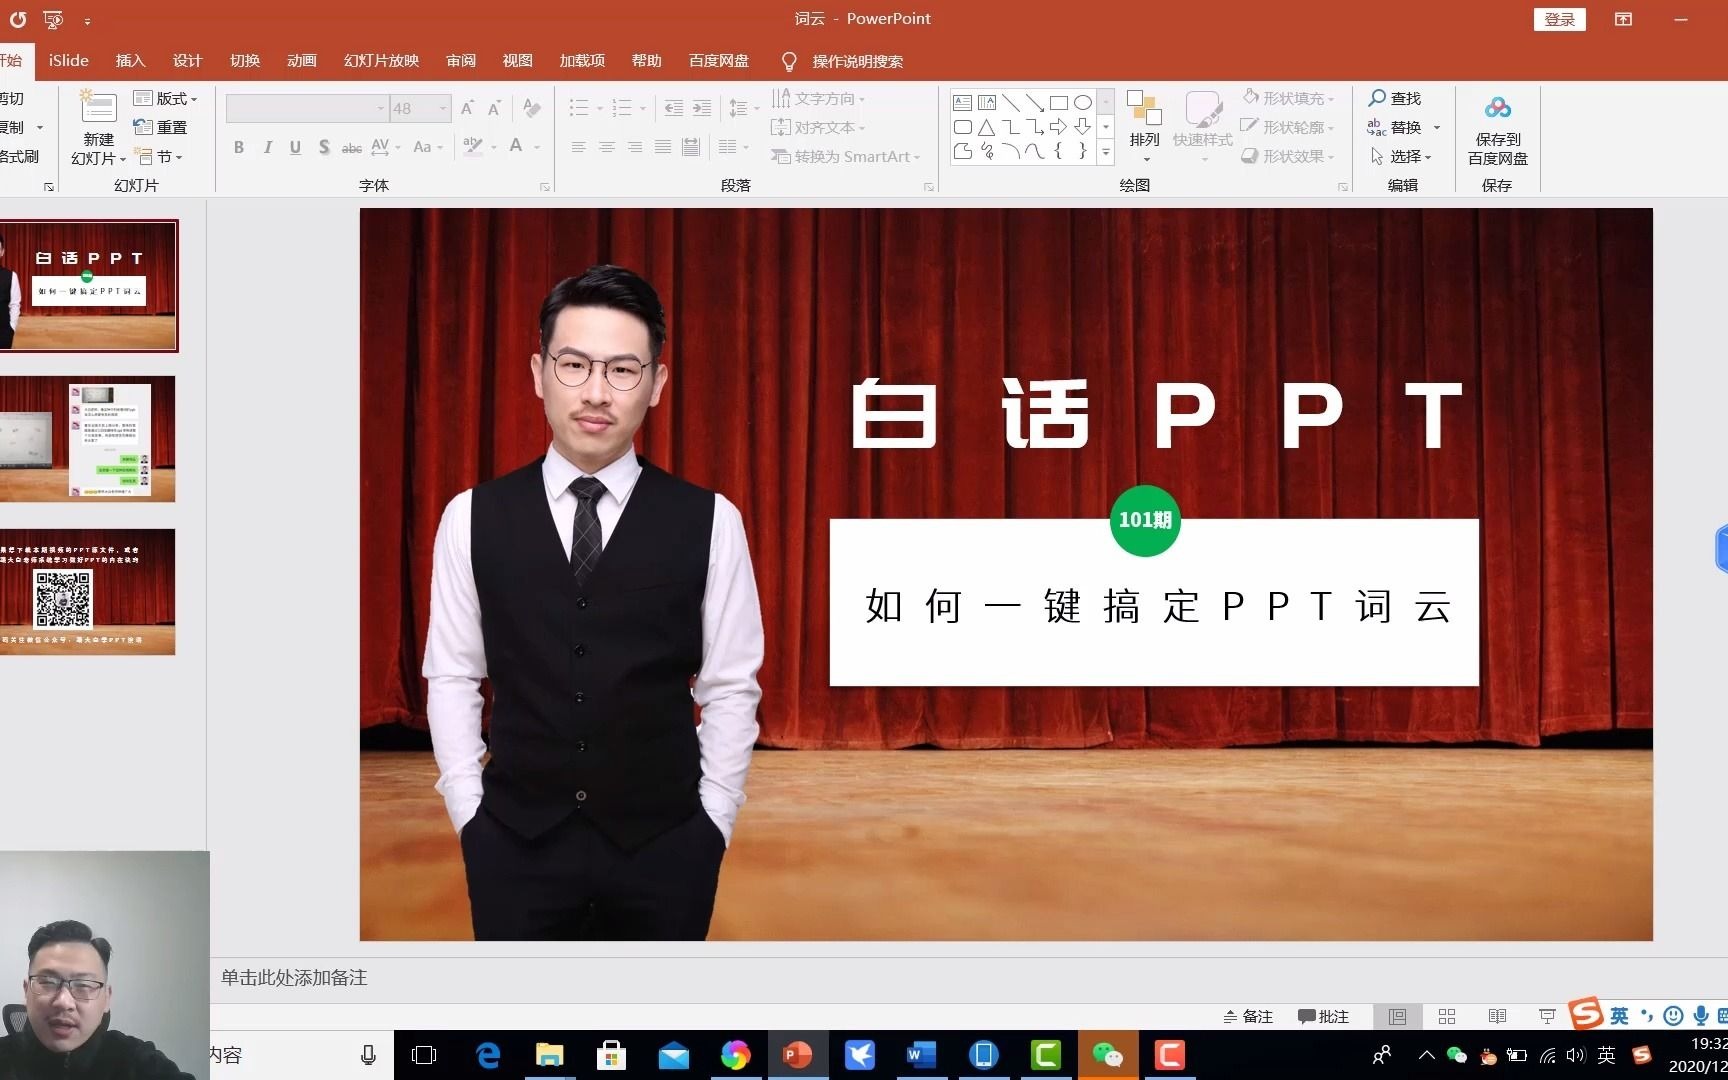1728x1080 pixels.
Task: Click Replace (替换) button
Action: click(x=1395, y=127)
